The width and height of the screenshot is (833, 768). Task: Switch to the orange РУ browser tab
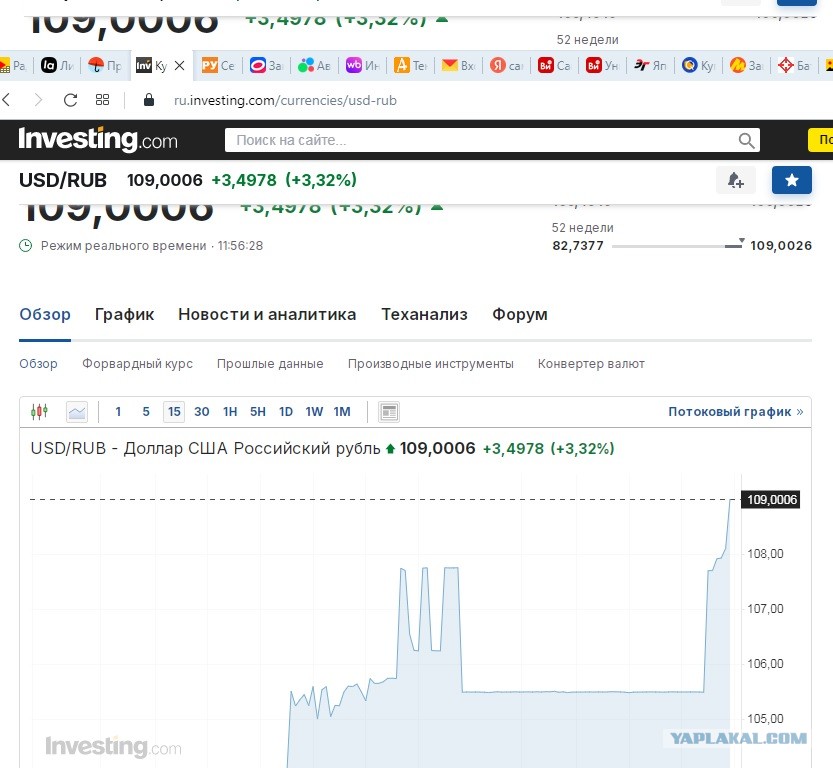[x=218, y=65]
